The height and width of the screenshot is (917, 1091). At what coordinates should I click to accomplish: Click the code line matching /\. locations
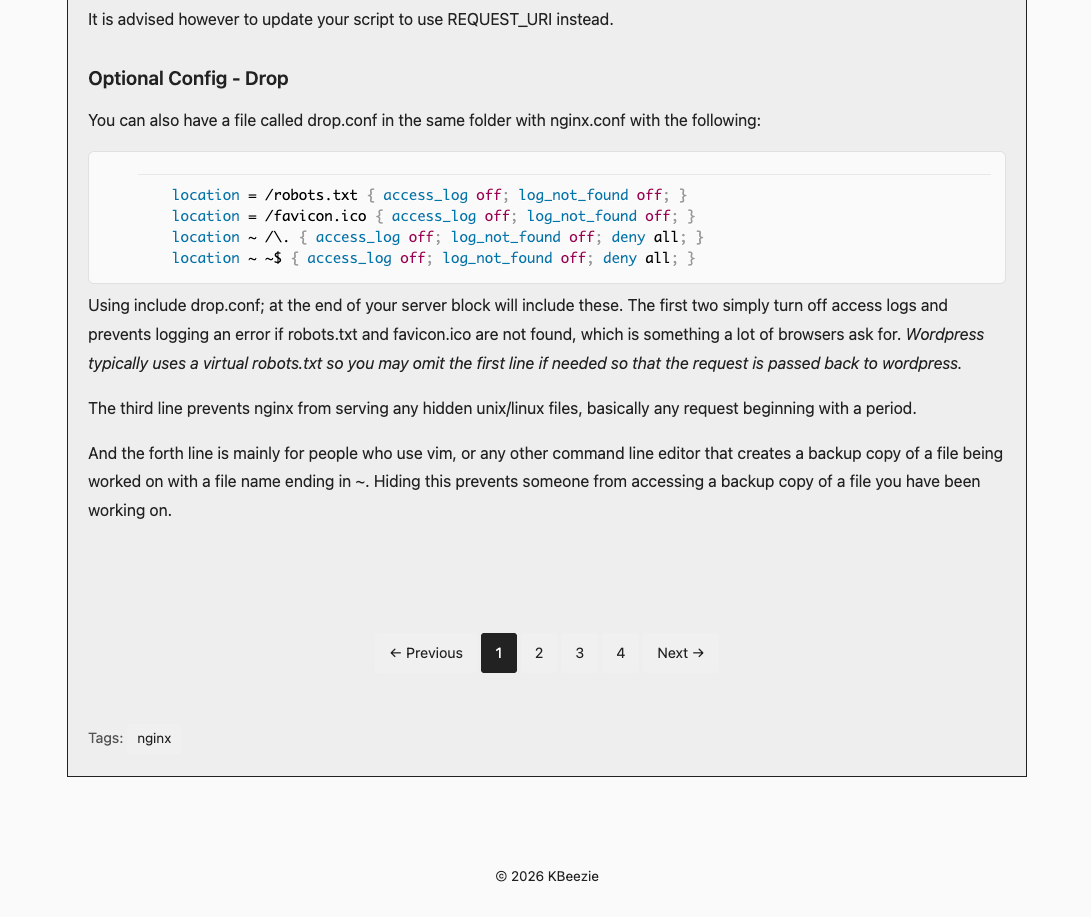(x=438, y=237)
